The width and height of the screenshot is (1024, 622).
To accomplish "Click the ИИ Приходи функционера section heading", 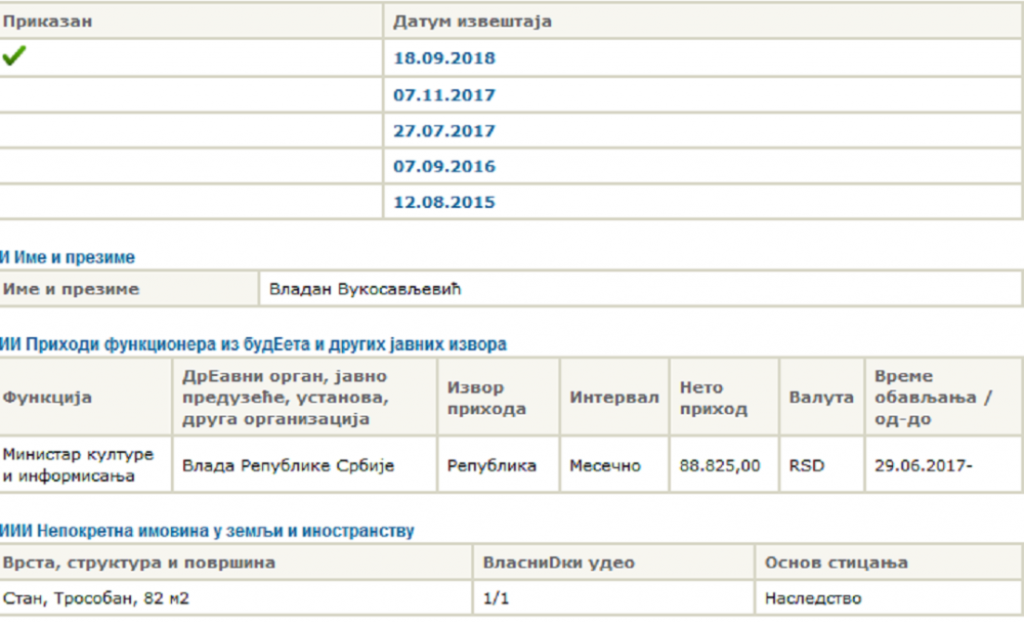I will pyautogui.click(x=254, y=344).
